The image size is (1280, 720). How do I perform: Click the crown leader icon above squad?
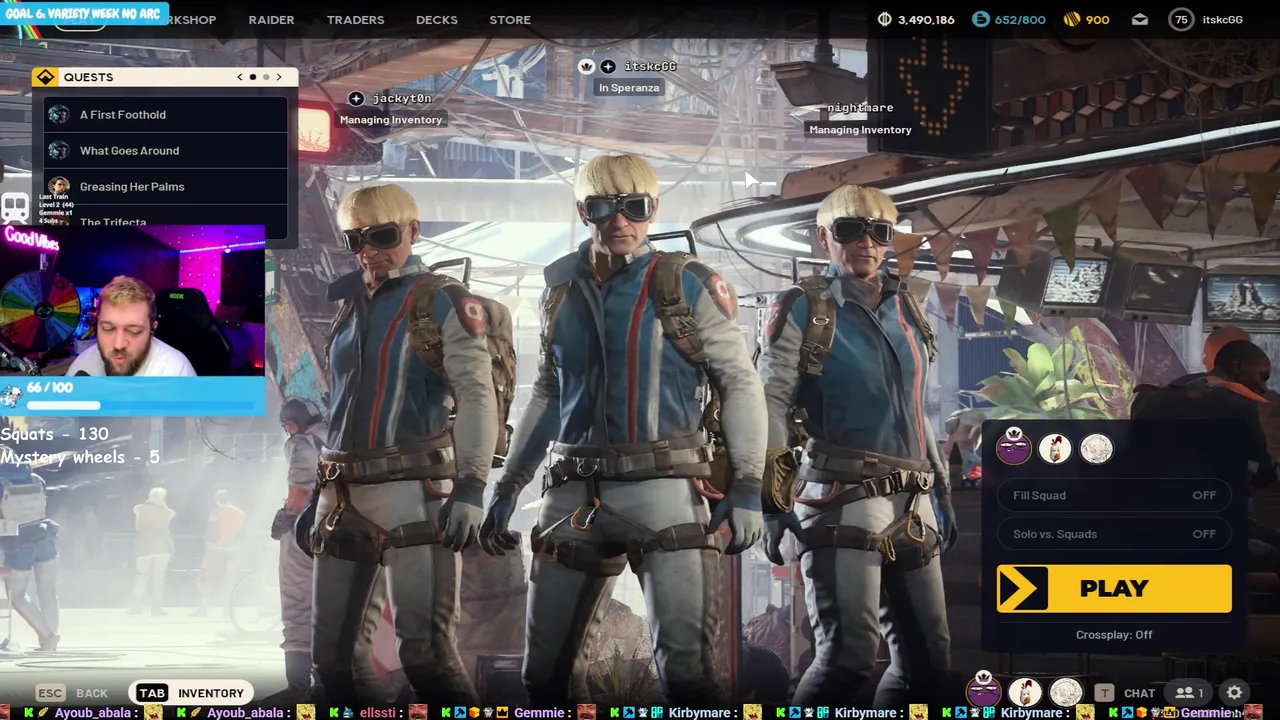tap(587, 66)
